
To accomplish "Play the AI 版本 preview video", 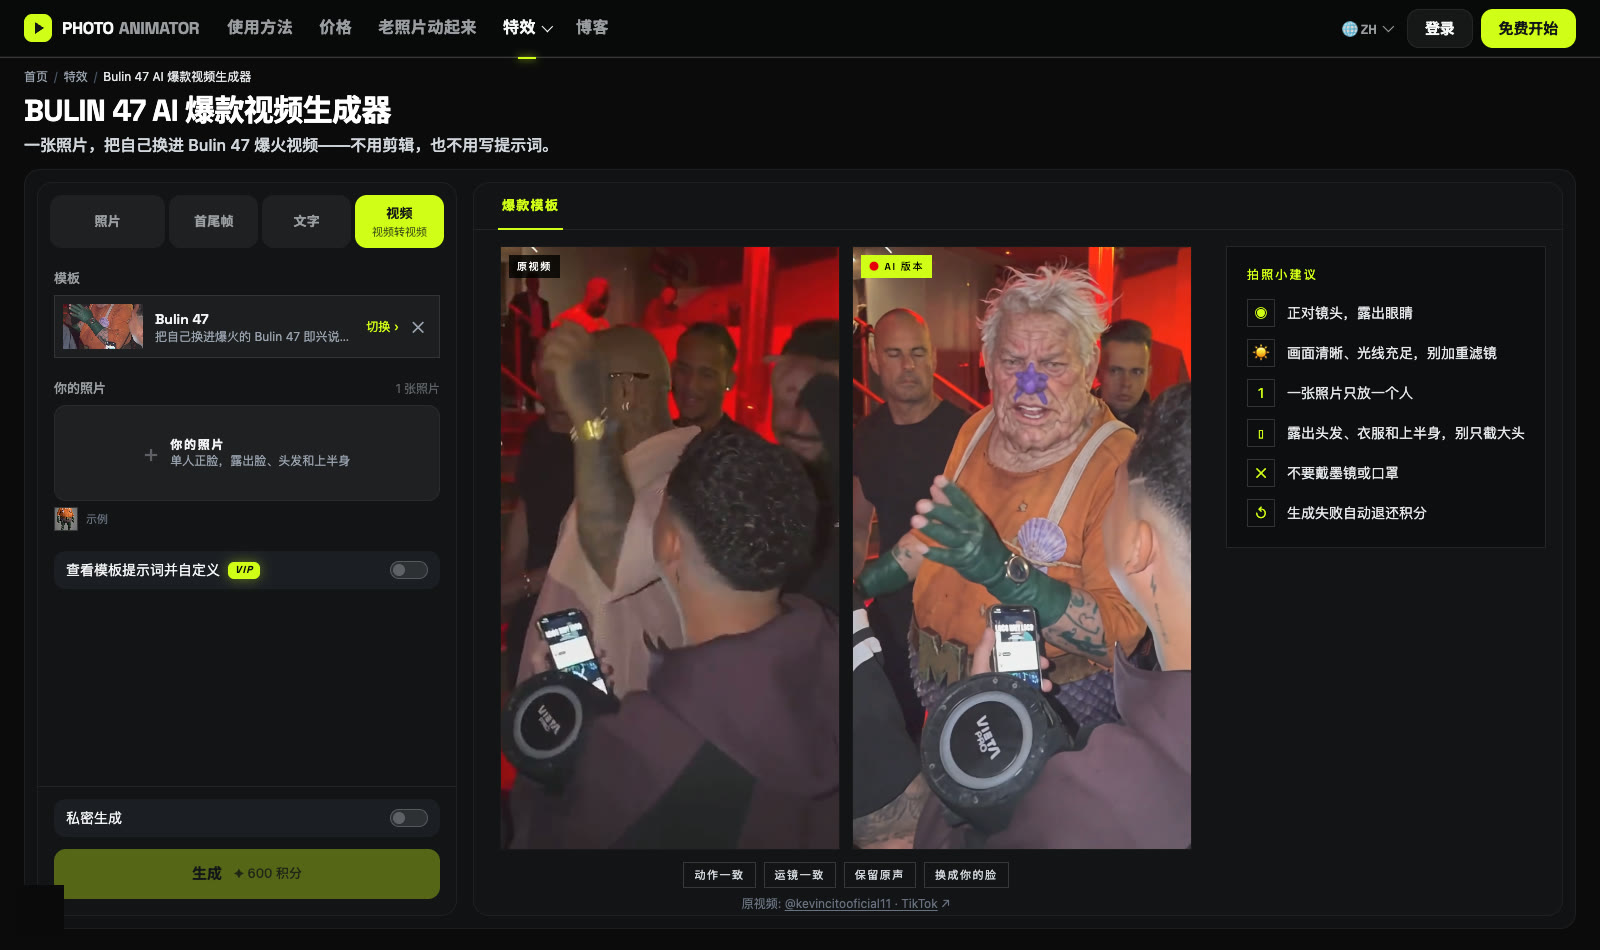I will tap(1022, 548).
